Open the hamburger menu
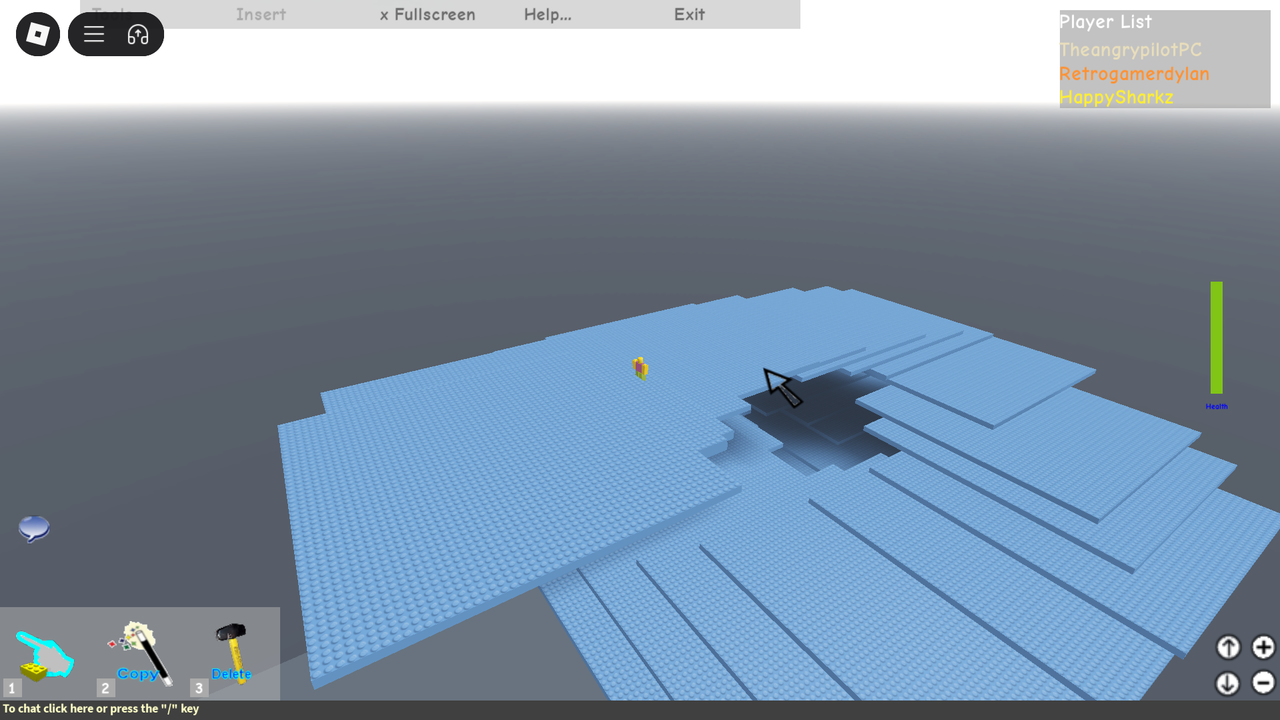1280x720 pixels. tap(94, 35)
